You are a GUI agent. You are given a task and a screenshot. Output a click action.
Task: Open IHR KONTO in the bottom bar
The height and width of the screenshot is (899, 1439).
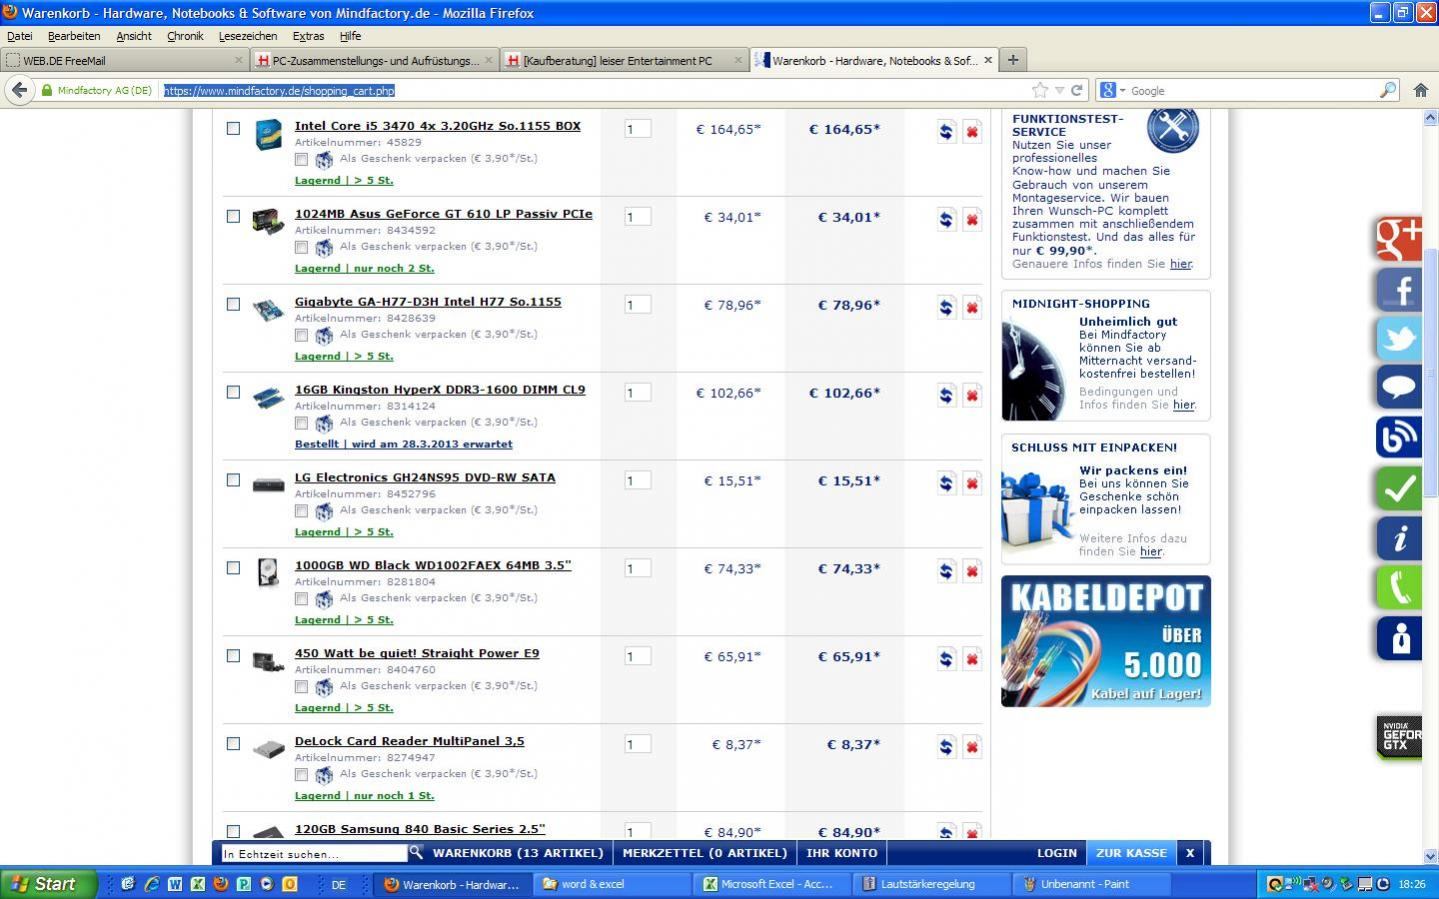click(842, 853)
